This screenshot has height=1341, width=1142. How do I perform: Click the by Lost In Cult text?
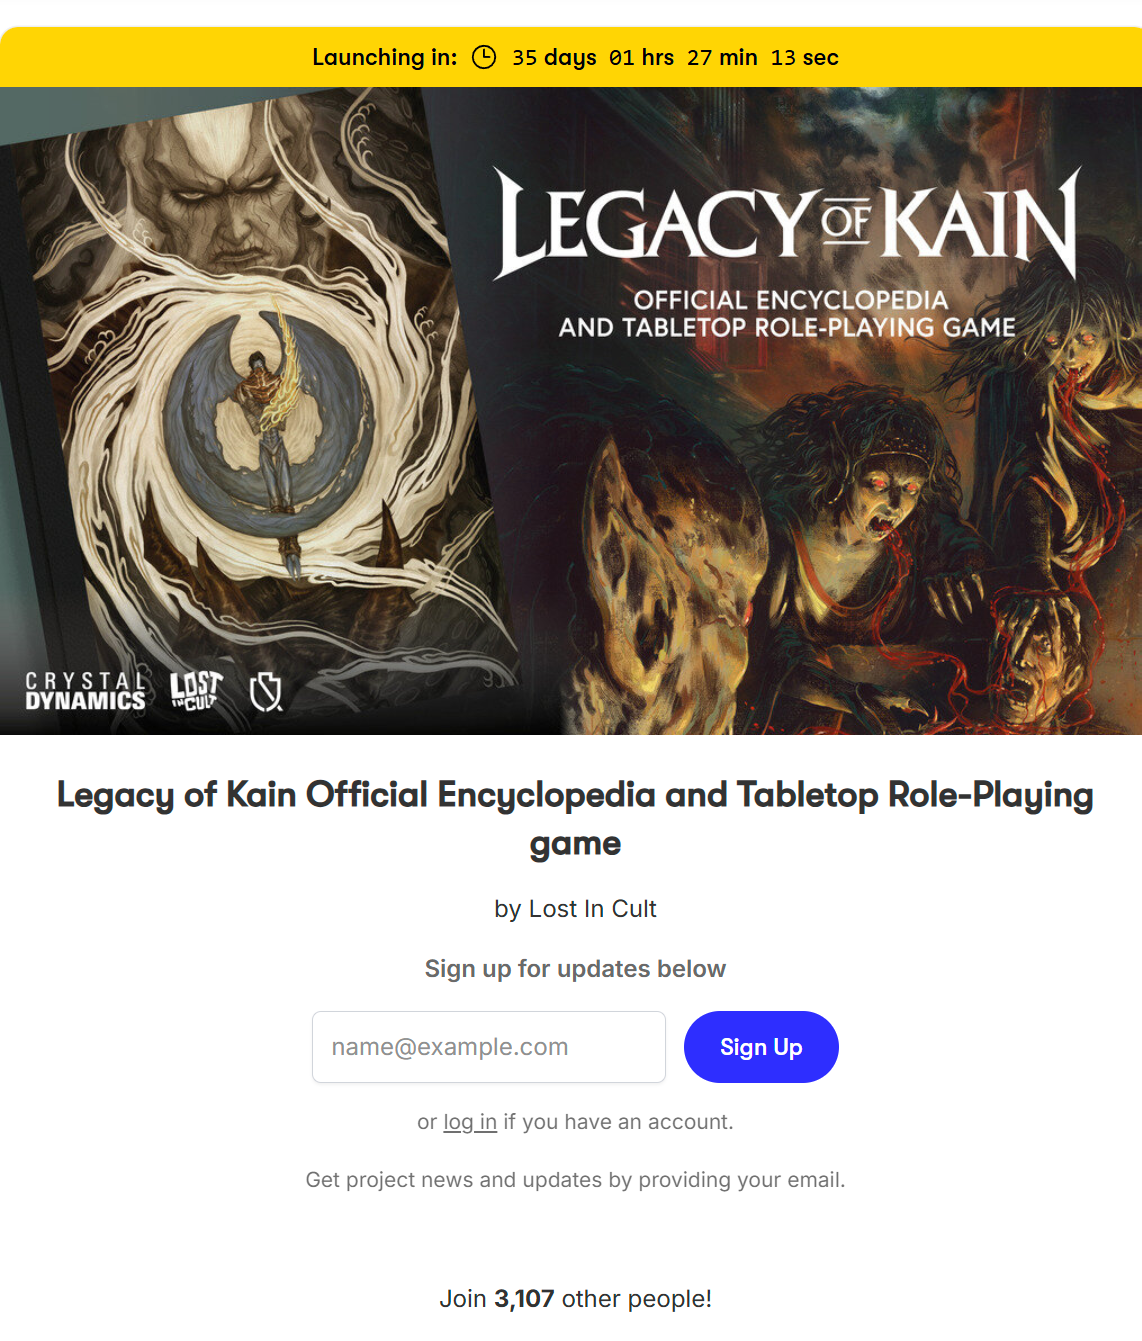(x=575, y=909)
